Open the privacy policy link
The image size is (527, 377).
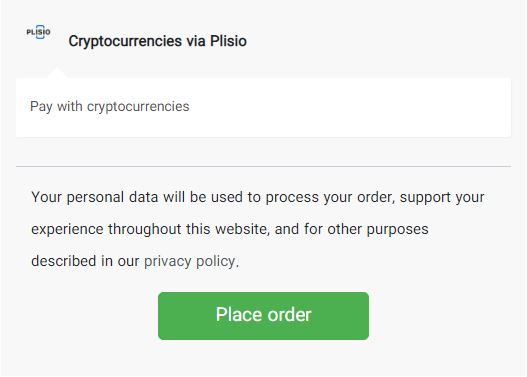pyautogui.click(x=191, y=261)
